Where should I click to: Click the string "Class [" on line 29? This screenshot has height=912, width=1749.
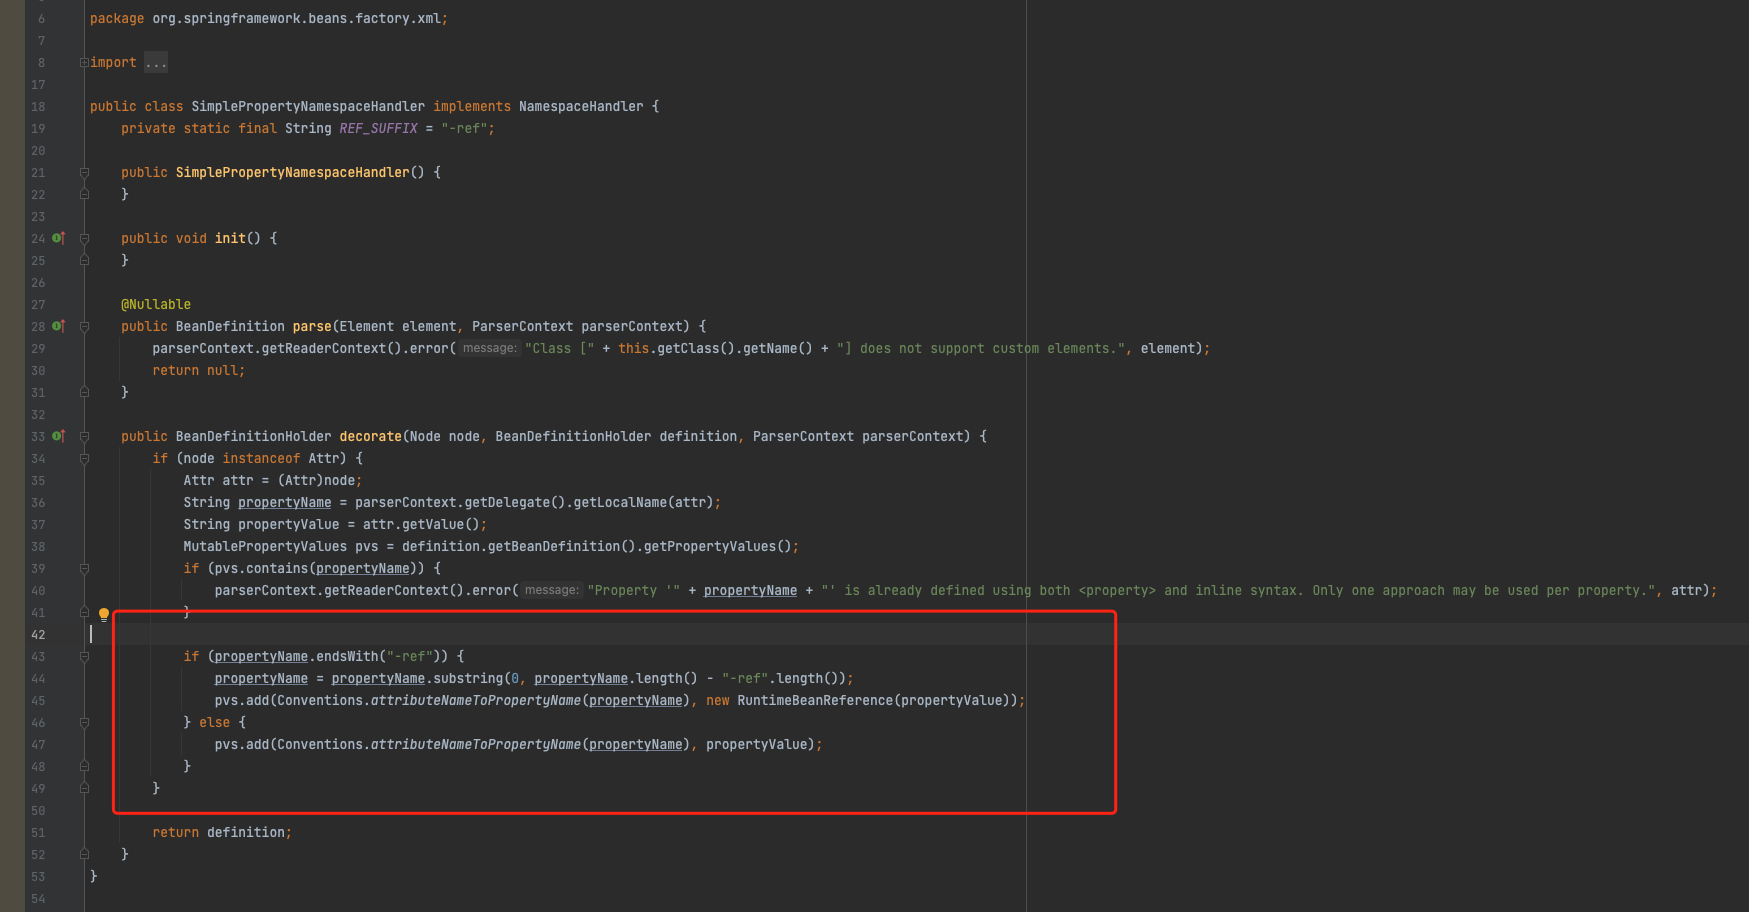click(560, 348)
